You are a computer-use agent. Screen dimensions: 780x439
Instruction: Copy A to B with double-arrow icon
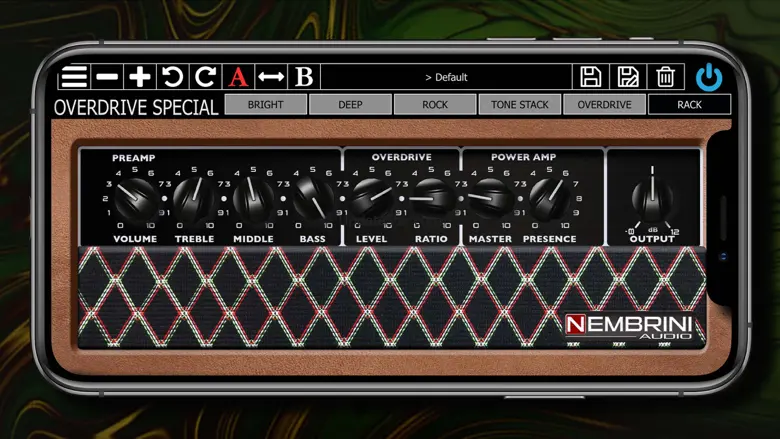pyautogui.click(x=271, y=77)
